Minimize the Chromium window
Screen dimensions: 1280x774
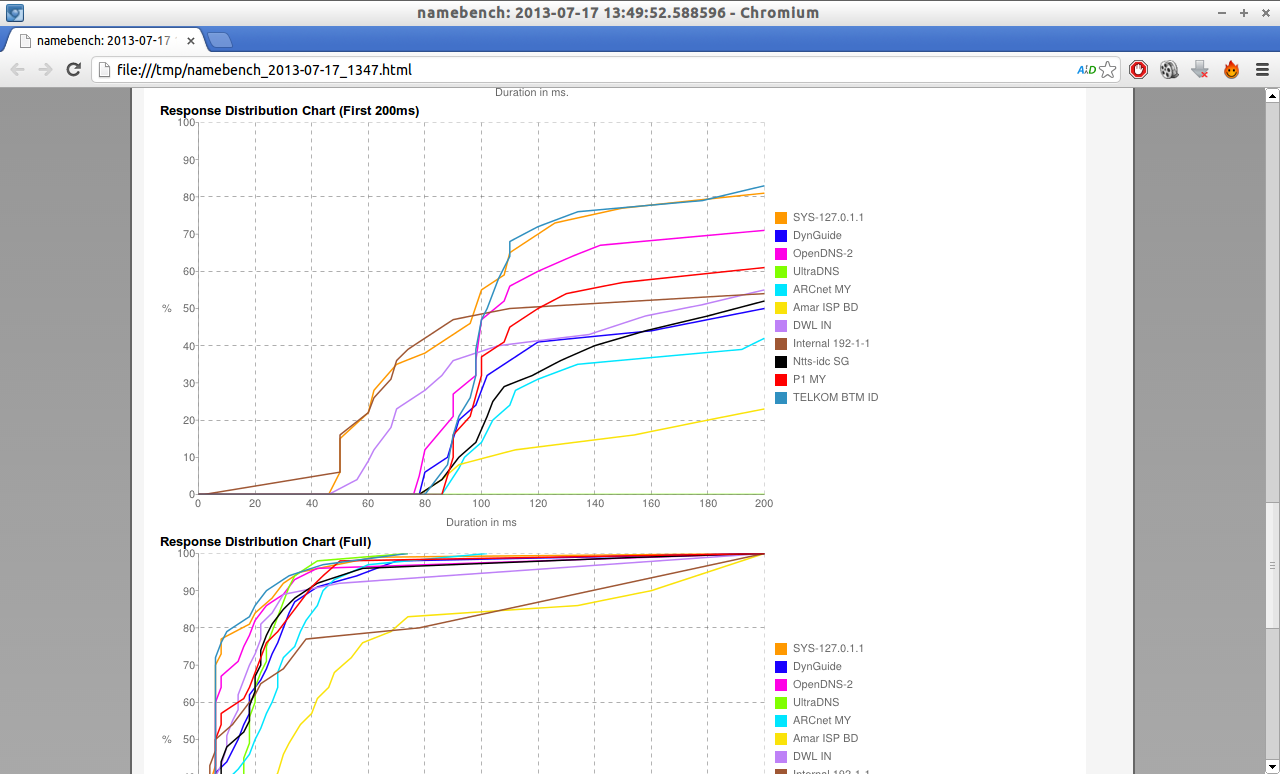(1223, 13)
